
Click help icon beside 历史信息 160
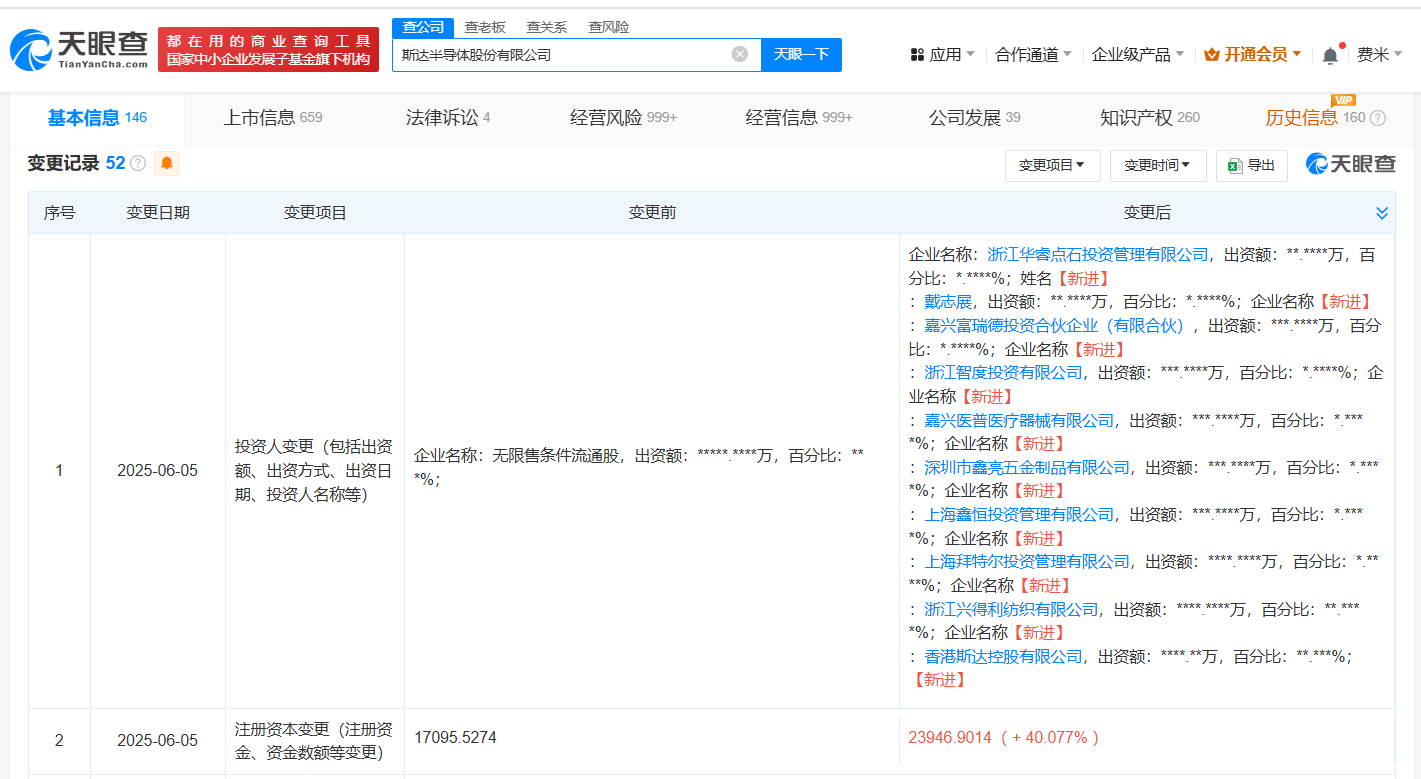pos(1378,118)
